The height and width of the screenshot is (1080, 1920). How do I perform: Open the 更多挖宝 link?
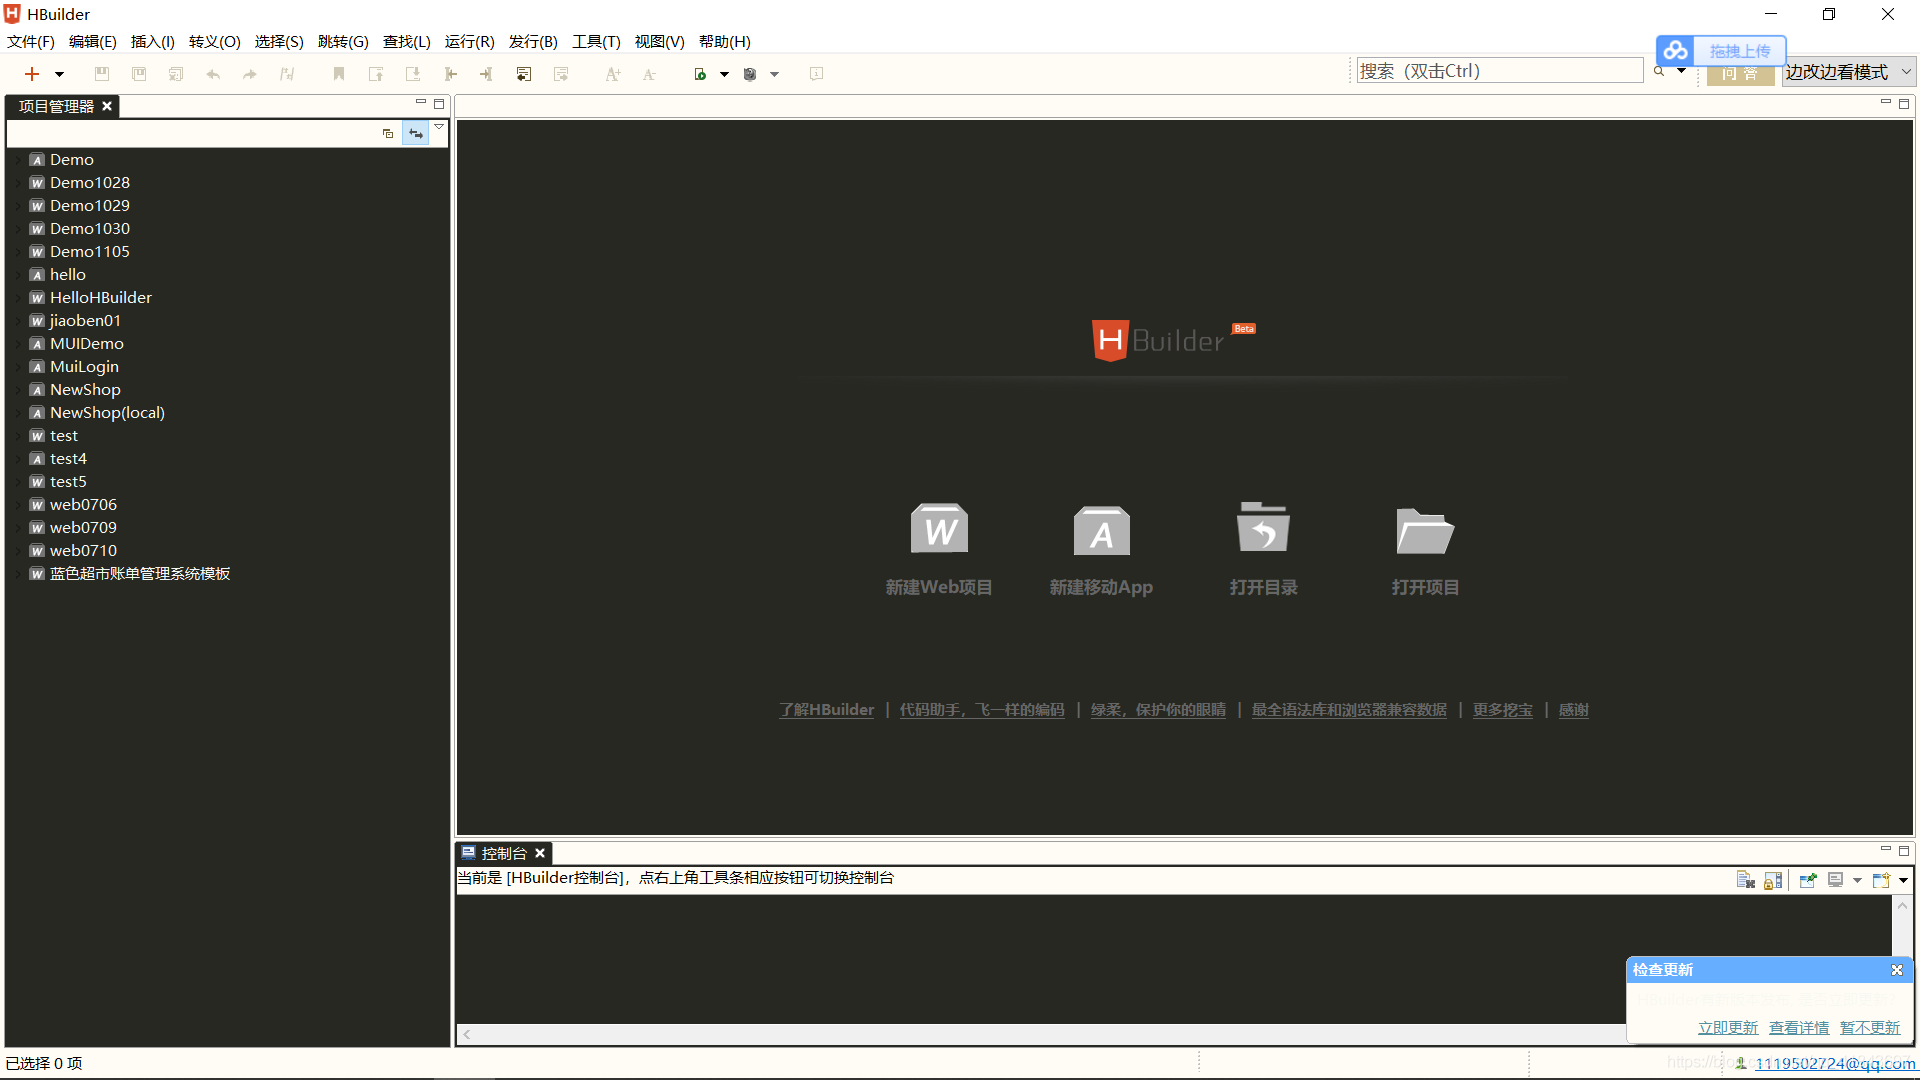coord(1502,710)
